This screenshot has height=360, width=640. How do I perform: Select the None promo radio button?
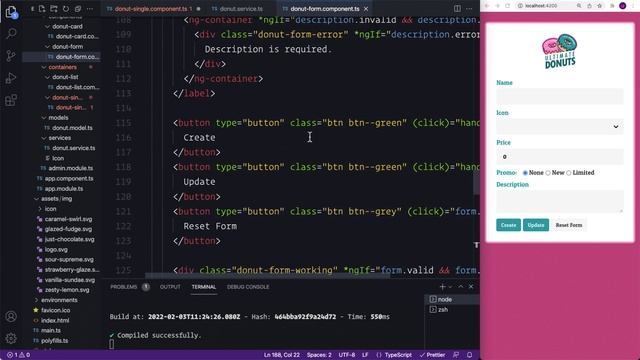tap(525, 173)
